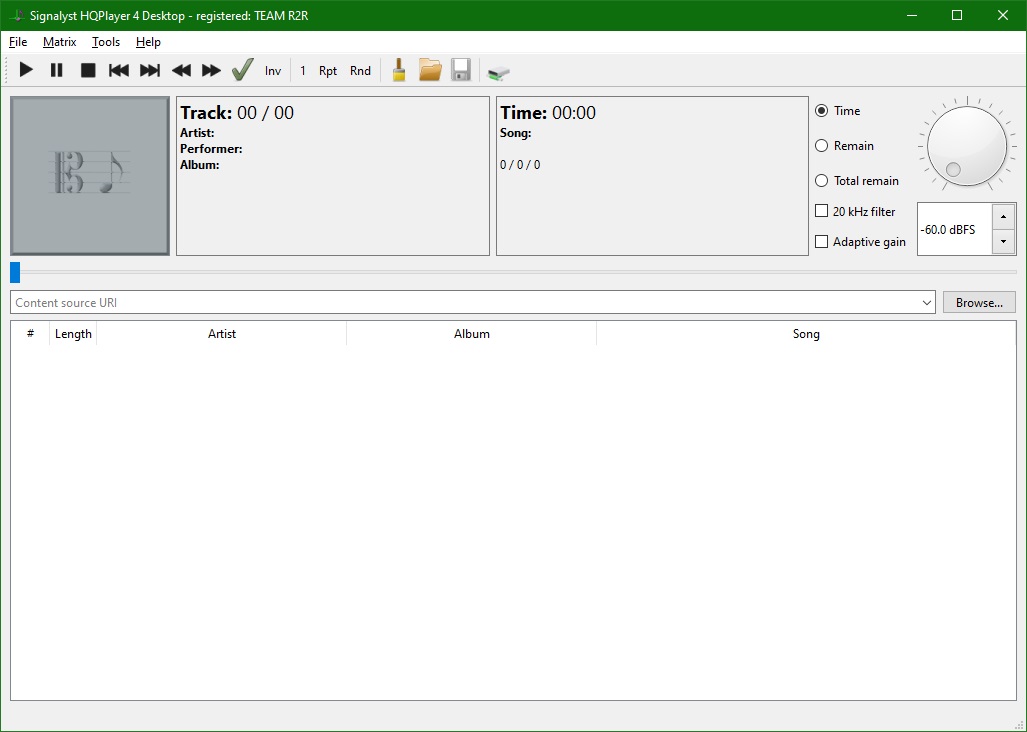Skip to the next track
The height and width of the screenshot is (732, 1027).
point(149,69)
